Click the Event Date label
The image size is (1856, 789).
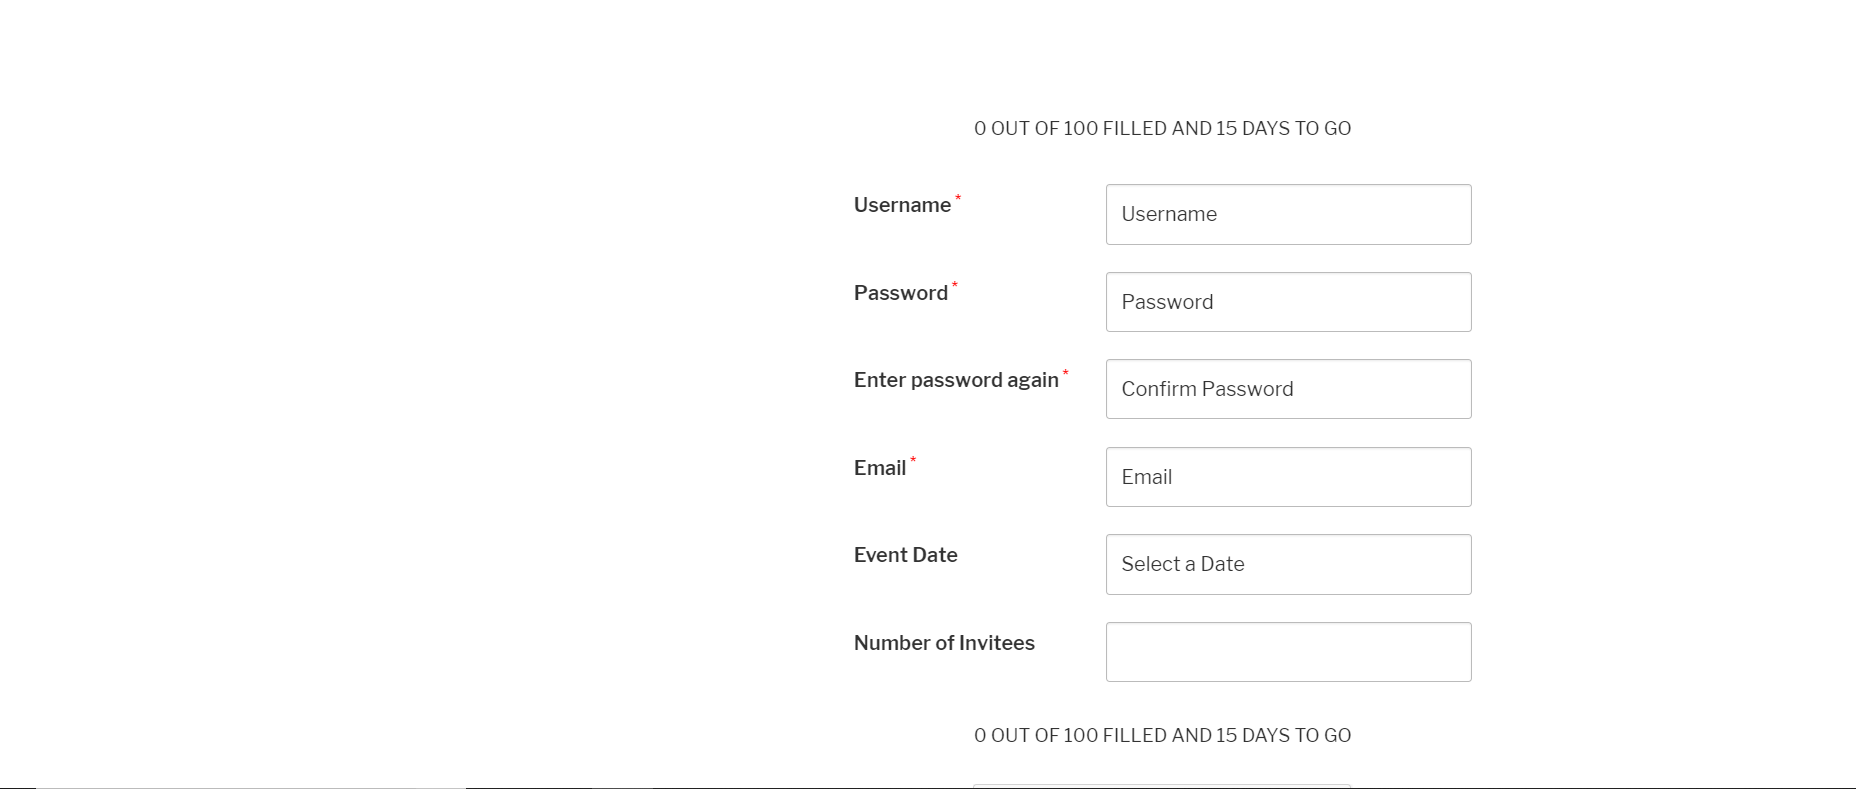click(905, 555)
